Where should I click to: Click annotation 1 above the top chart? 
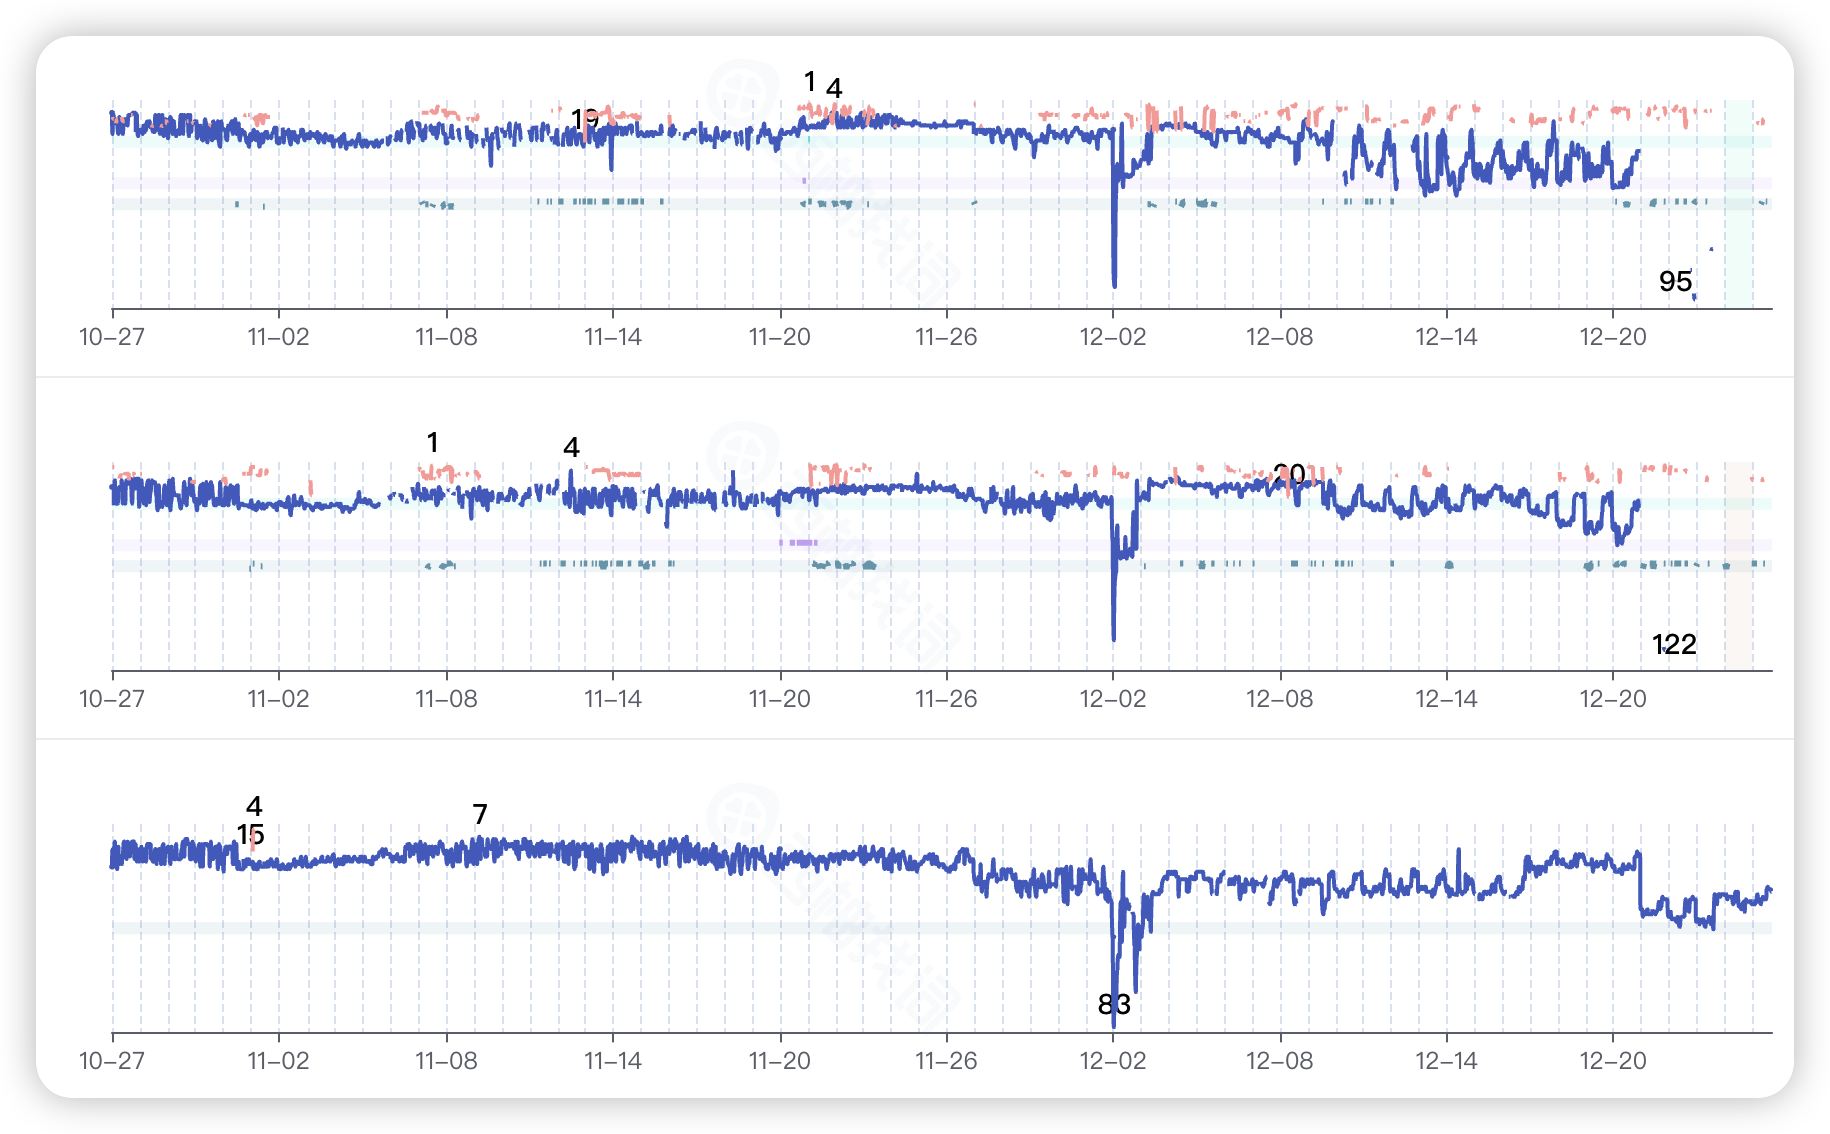810,82
